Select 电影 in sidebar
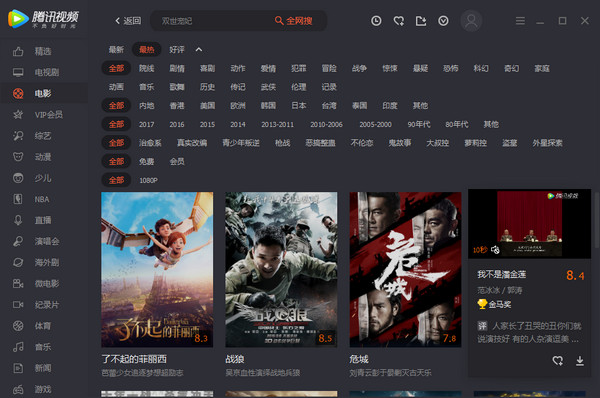Viewport: 600px width, 398px height. pyautogui.click(x=43, y=93)
